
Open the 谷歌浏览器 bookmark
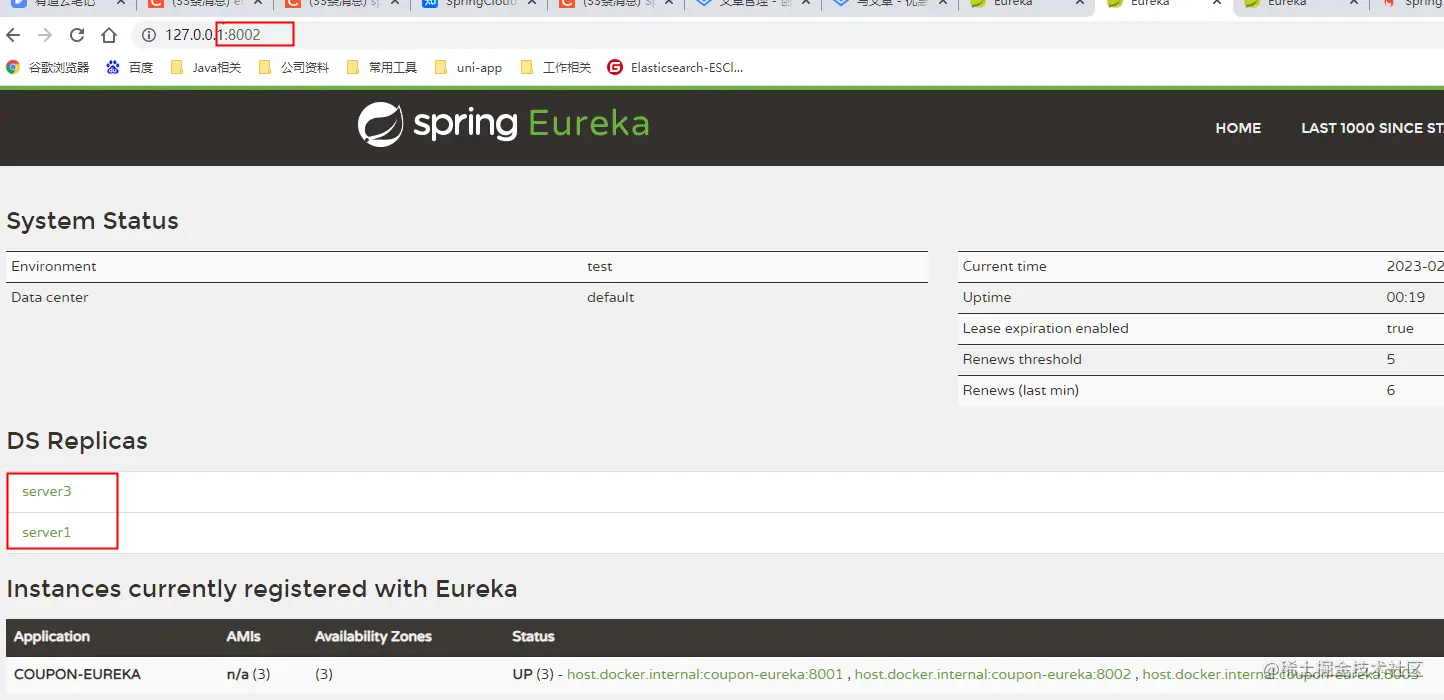pos(48,67)
